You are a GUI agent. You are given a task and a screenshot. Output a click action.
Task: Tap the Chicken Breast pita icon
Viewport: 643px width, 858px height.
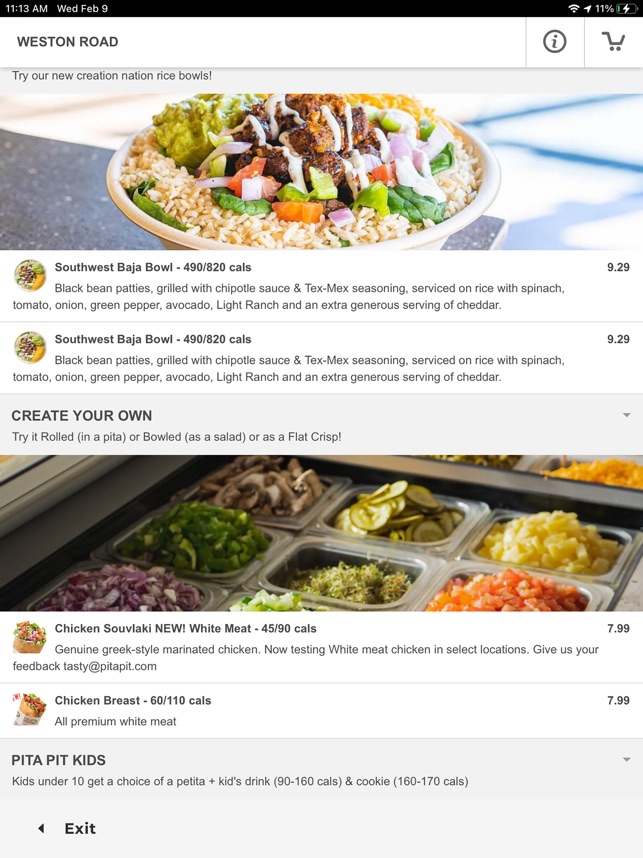(30, 709)
